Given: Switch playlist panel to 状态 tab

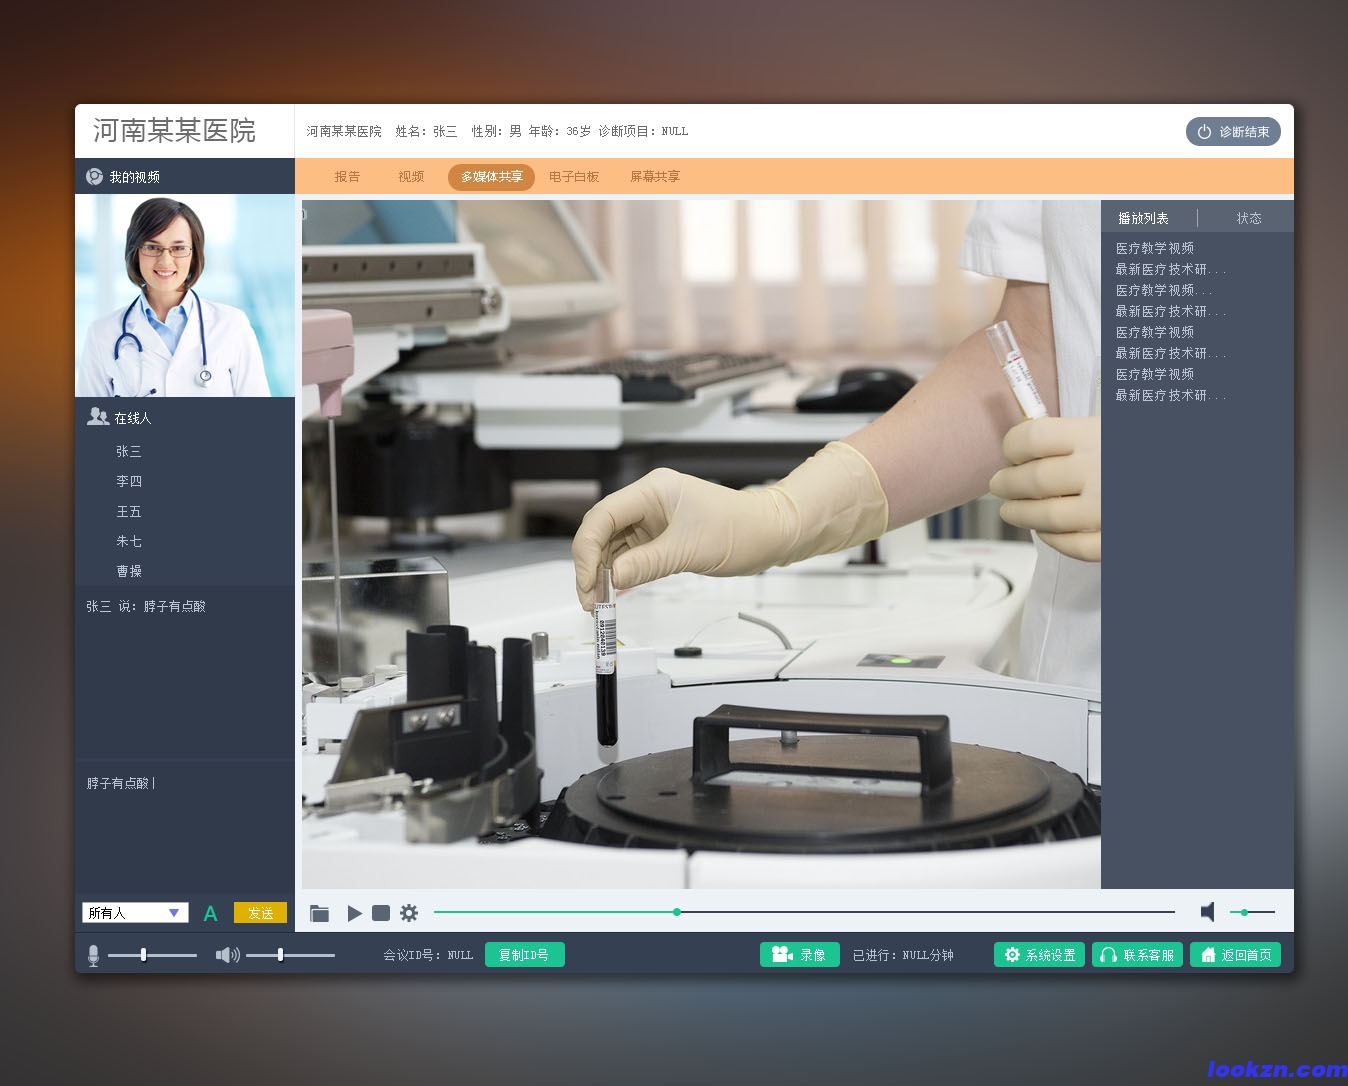Looking at the screenshot, I should click(1248, 218).
